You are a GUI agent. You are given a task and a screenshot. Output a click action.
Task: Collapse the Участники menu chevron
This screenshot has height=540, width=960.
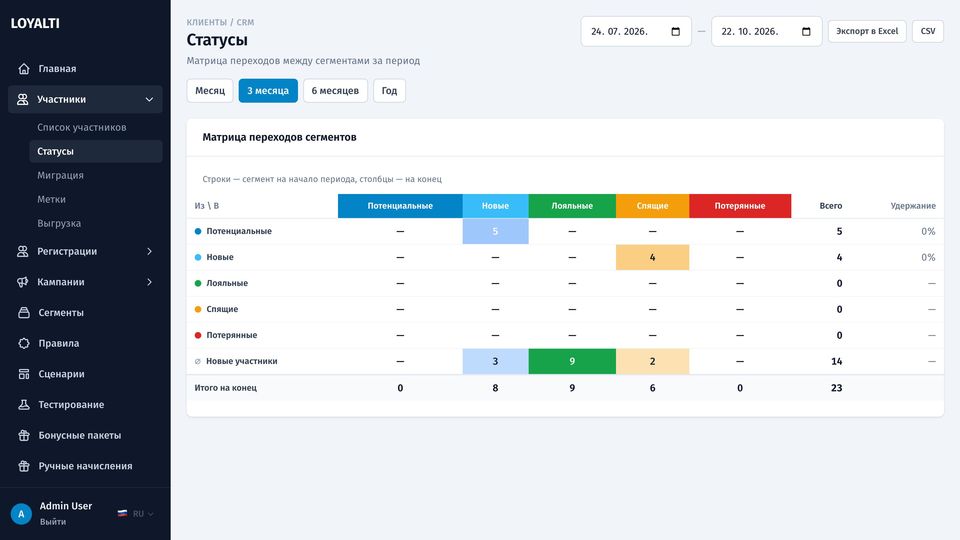[149, 99]
